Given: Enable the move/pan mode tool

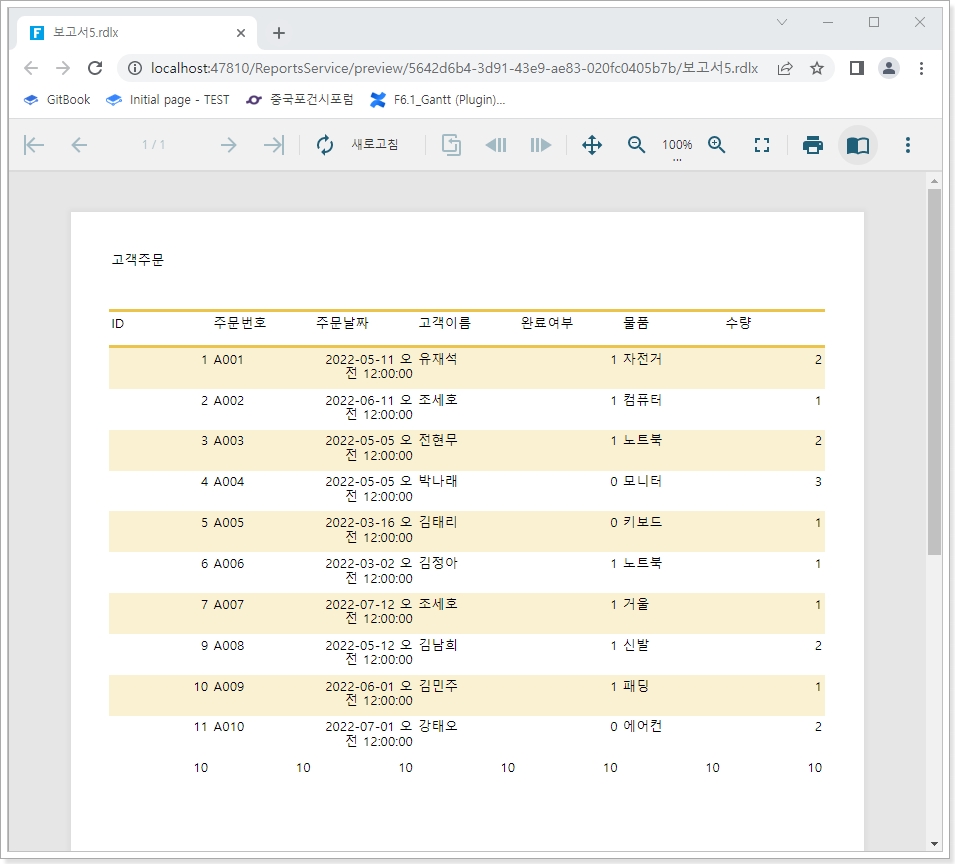Looking at the screenshot, I should pyautogui.click(x=592, y=145).
